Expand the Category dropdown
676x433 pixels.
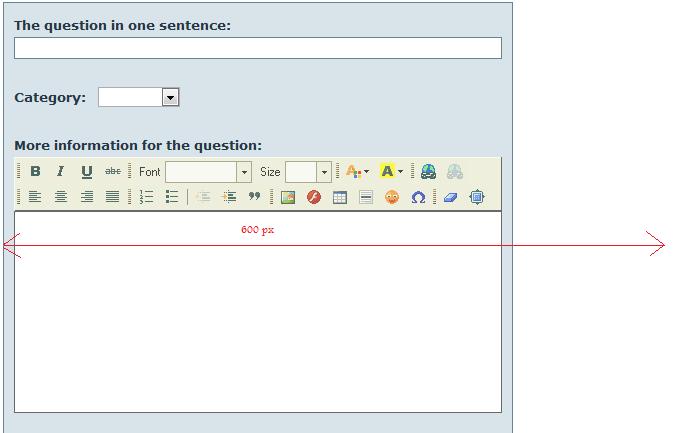170,97
